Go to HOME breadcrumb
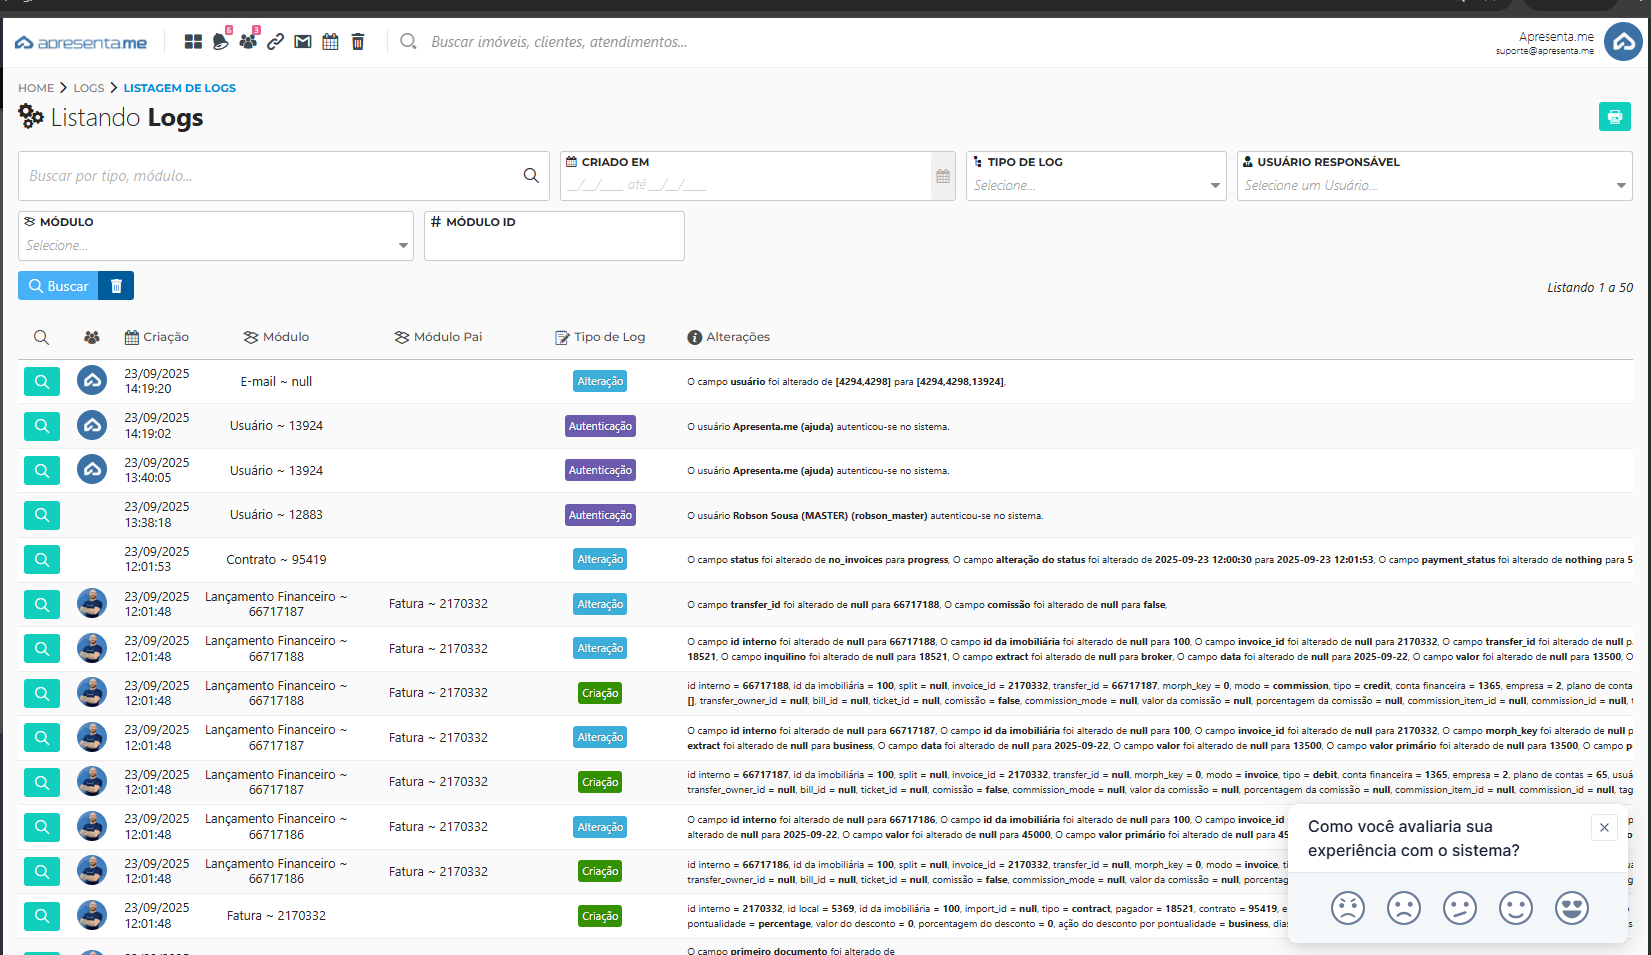1651x955 pixels. pos(36,88)
